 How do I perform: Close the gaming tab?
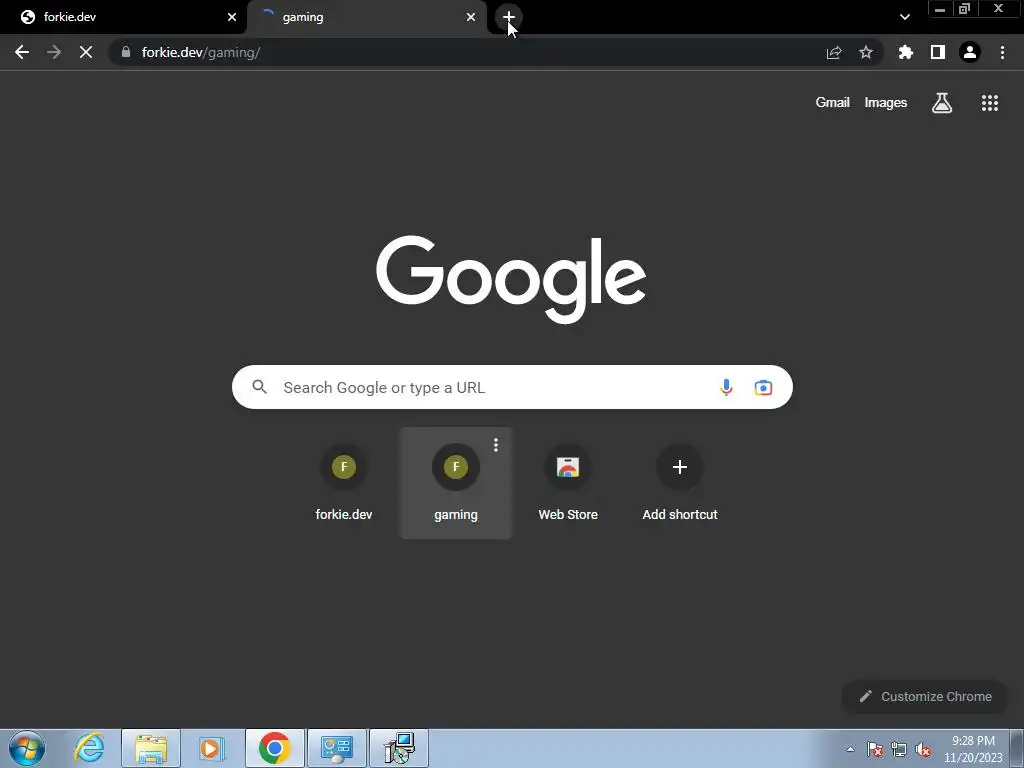point(471,17)
